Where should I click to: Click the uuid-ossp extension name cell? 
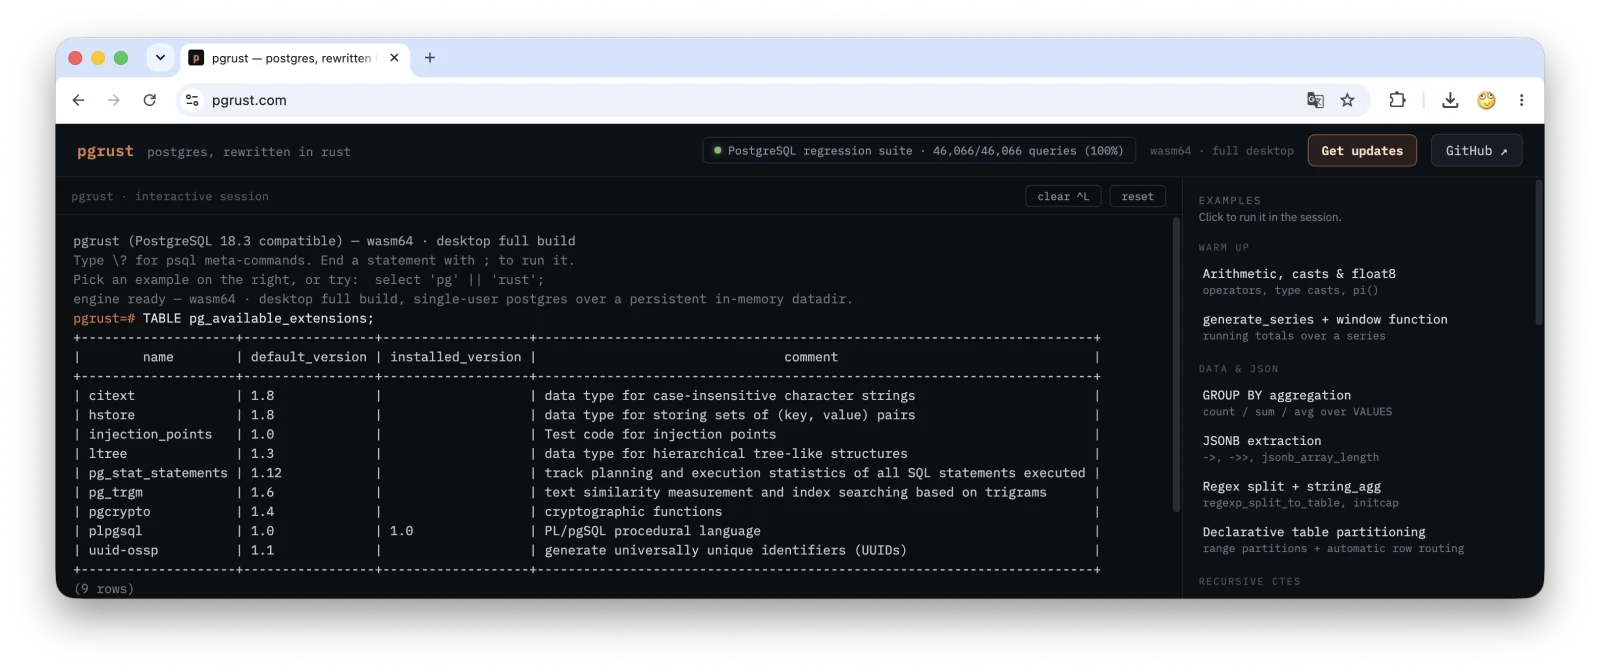pyautogui.click(x=123, y=550)
